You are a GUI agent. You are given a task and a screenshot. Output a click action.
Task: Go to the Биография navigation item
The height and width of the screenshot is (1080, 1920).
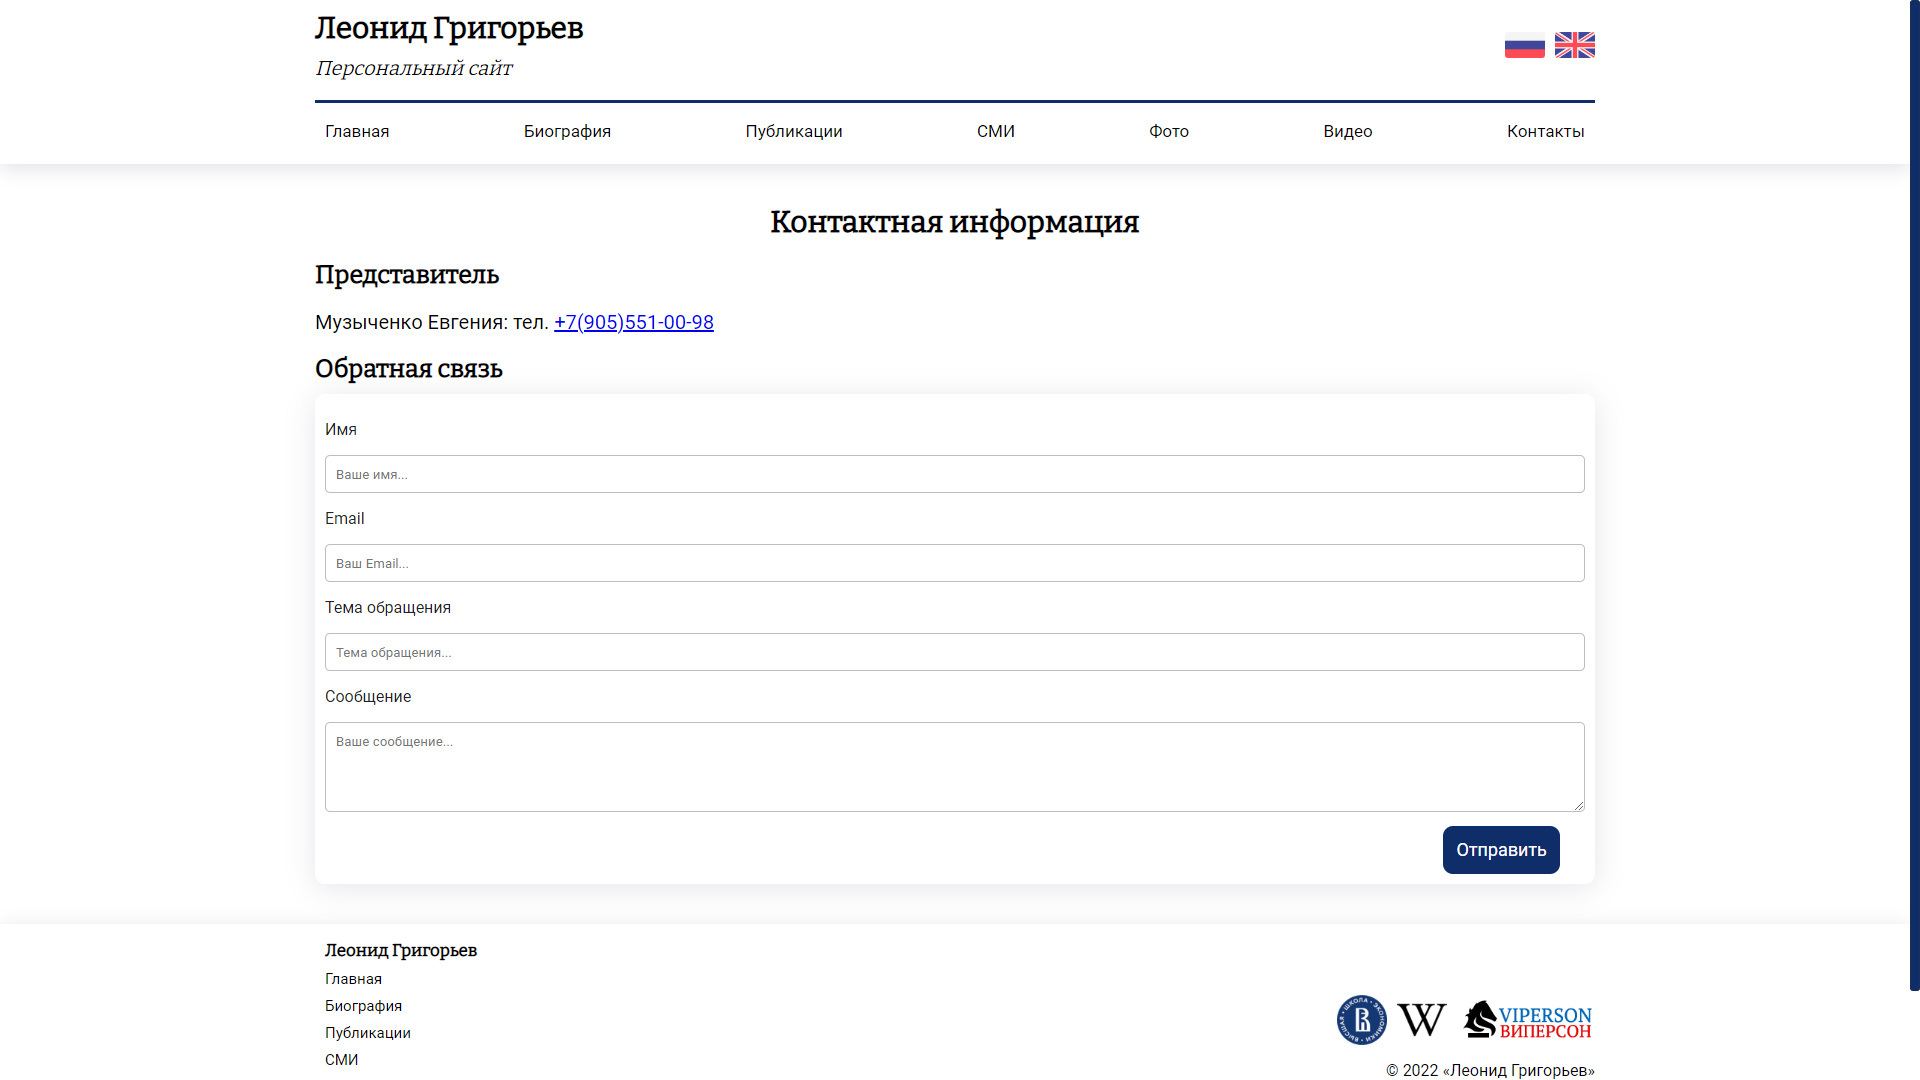pyautogui.click(x=567, y=132)
